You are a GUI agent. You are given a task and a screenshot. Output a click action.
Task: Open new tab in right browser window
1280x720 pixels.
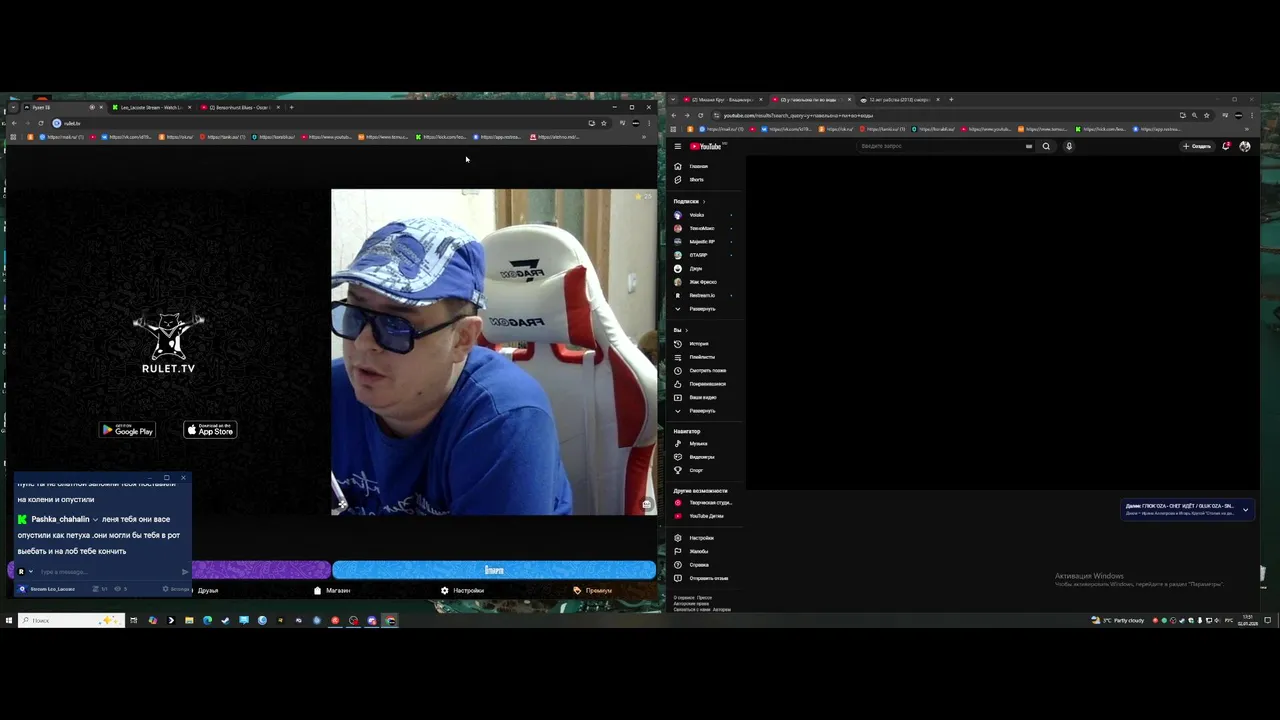(951, 100)
